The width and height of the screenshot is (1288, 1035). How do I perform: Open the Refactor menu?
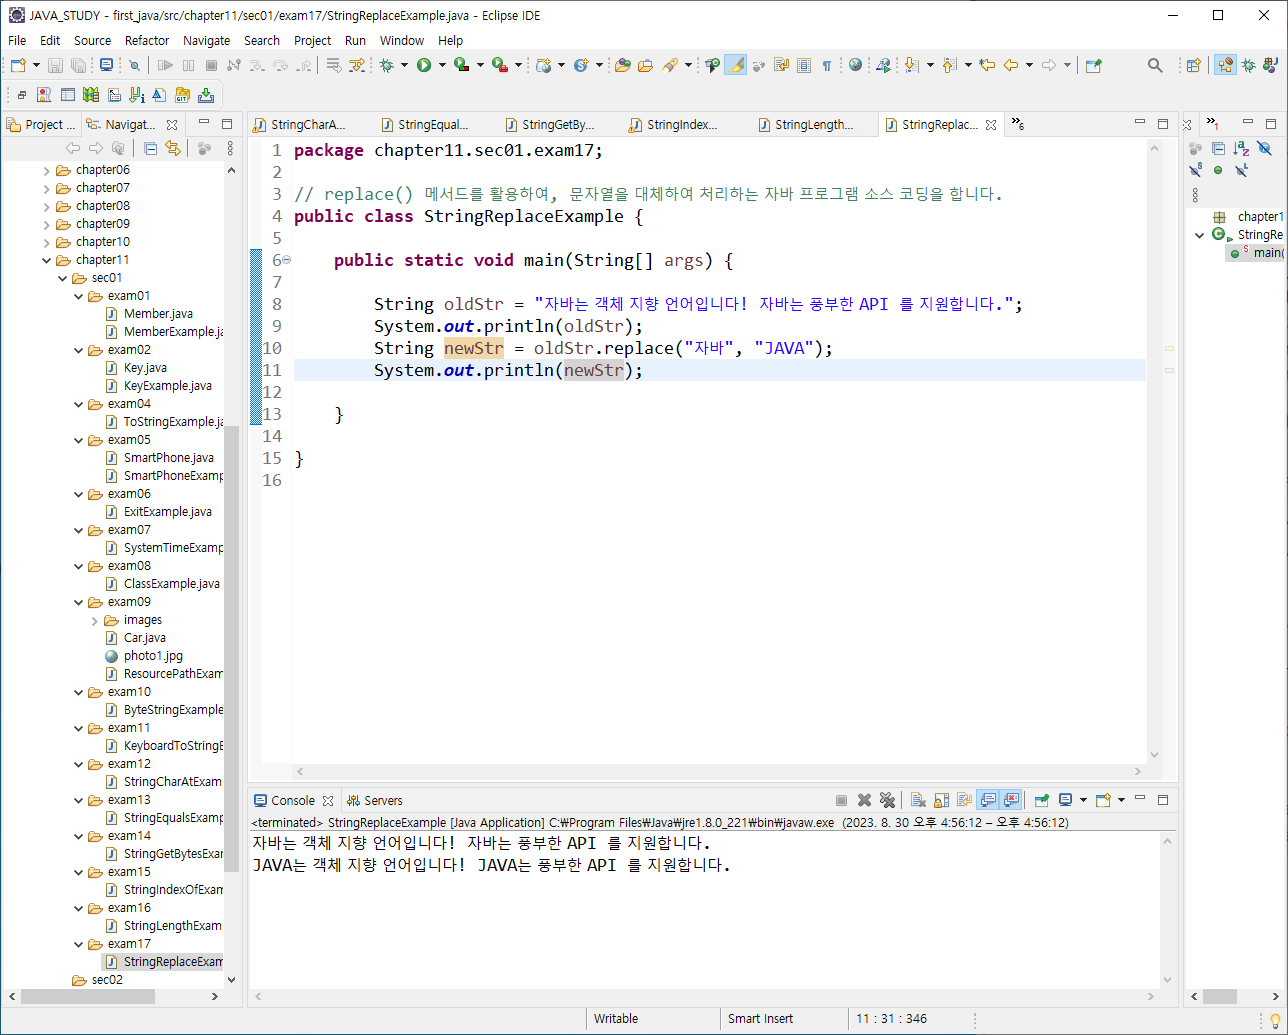tap(147, 40)
